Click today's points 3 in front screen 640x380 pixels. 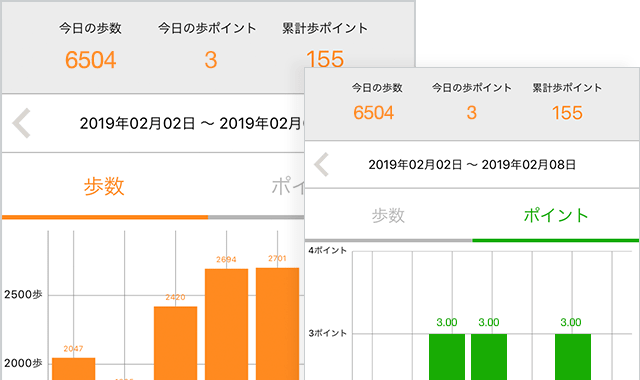tap(472, 113)
